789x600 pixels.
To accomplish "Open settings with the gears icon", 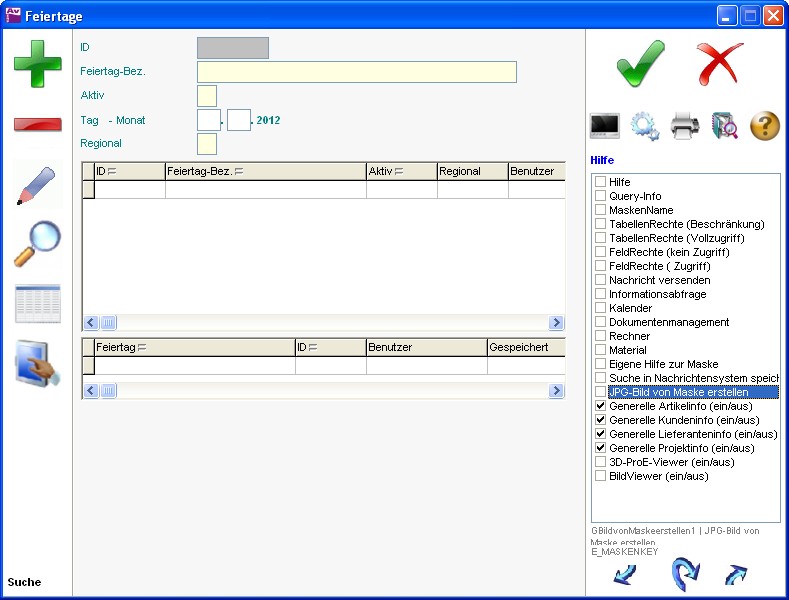I will (x=645, y=126).
